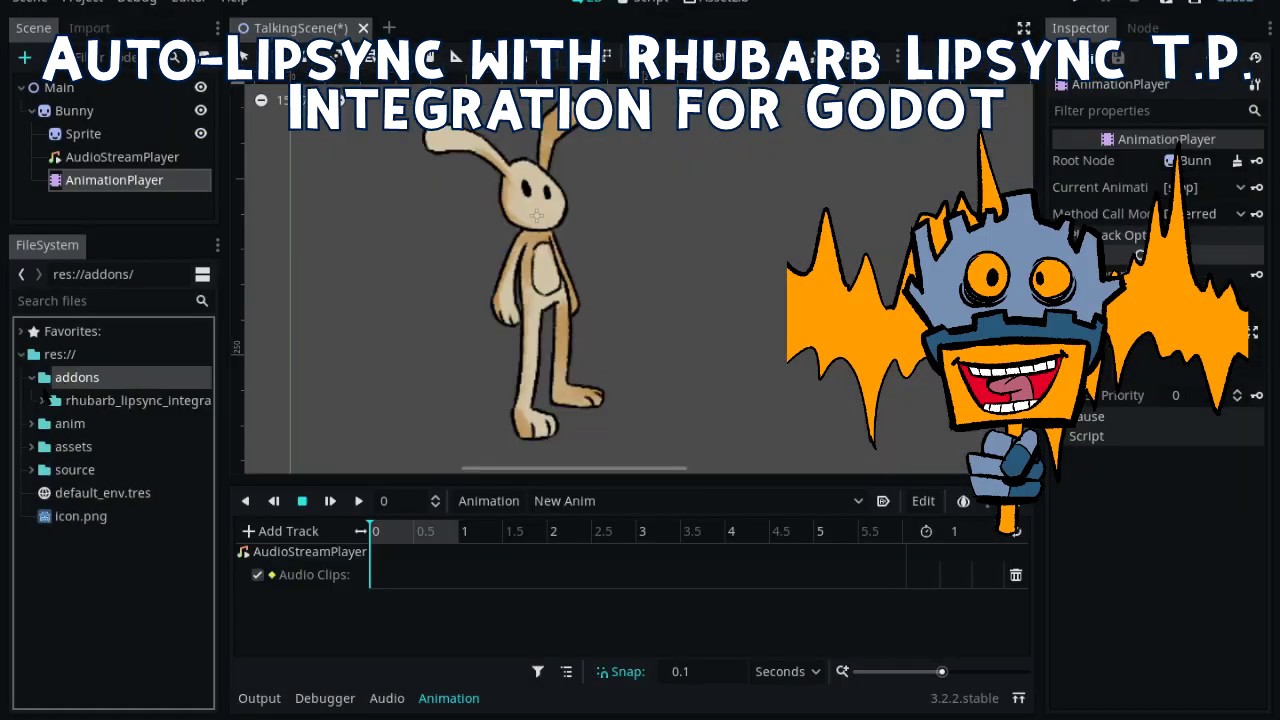Open the Seconds unit dropdown
The image size is (1280, 720).
[x=788, y=672]
